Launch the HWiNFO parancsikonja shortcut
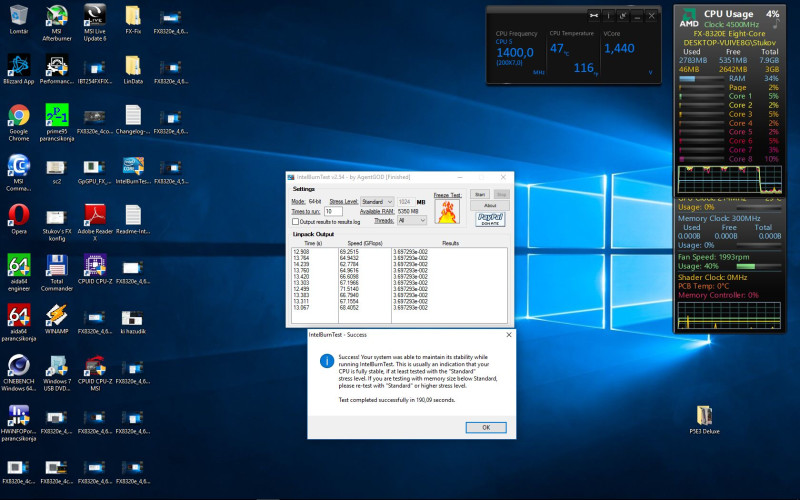The image size is (800, 500). pos(19,415)
